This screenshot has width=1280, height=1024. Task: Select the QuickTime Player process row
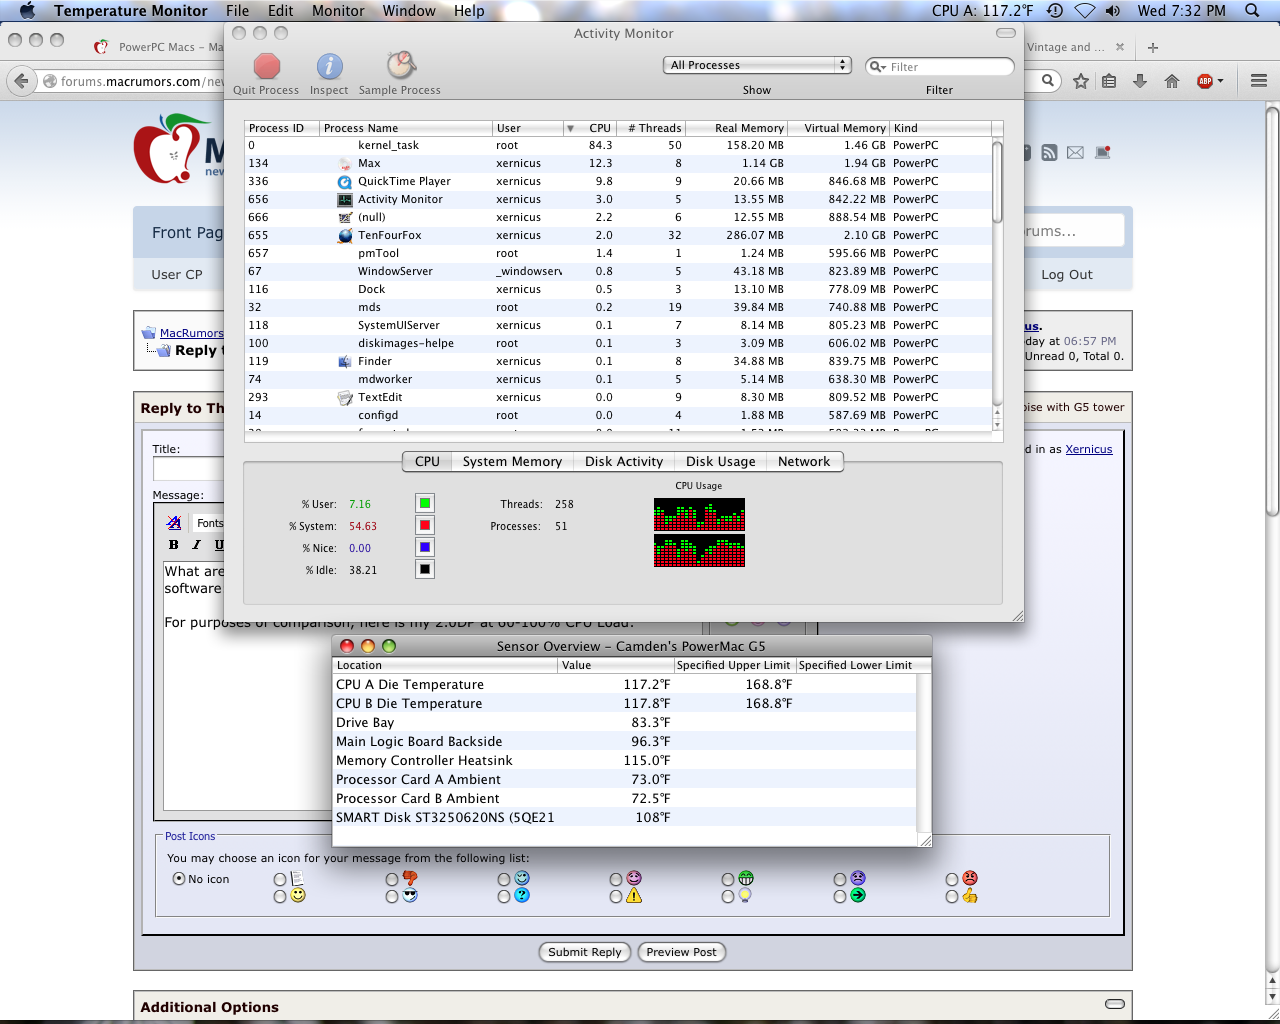[618, 181]
